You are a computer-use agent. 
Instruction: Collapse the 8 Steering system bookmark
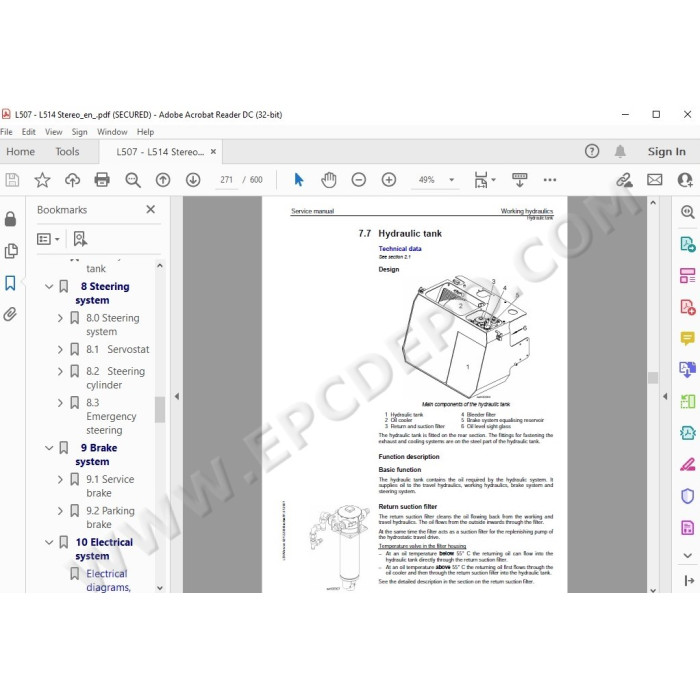49,287
